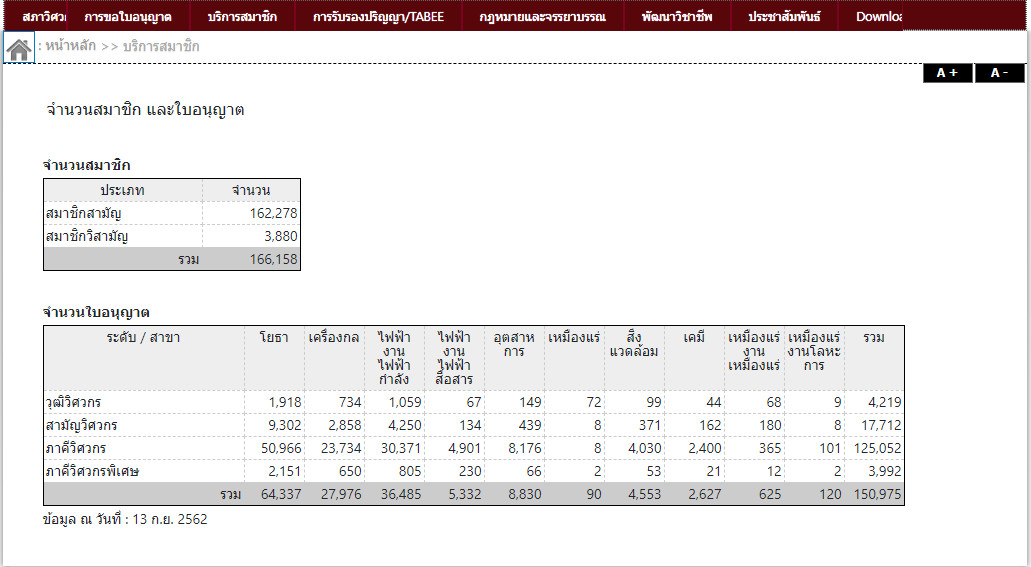Click the ประเภท column header
The image size is (1031, 567).
point(122,191)
